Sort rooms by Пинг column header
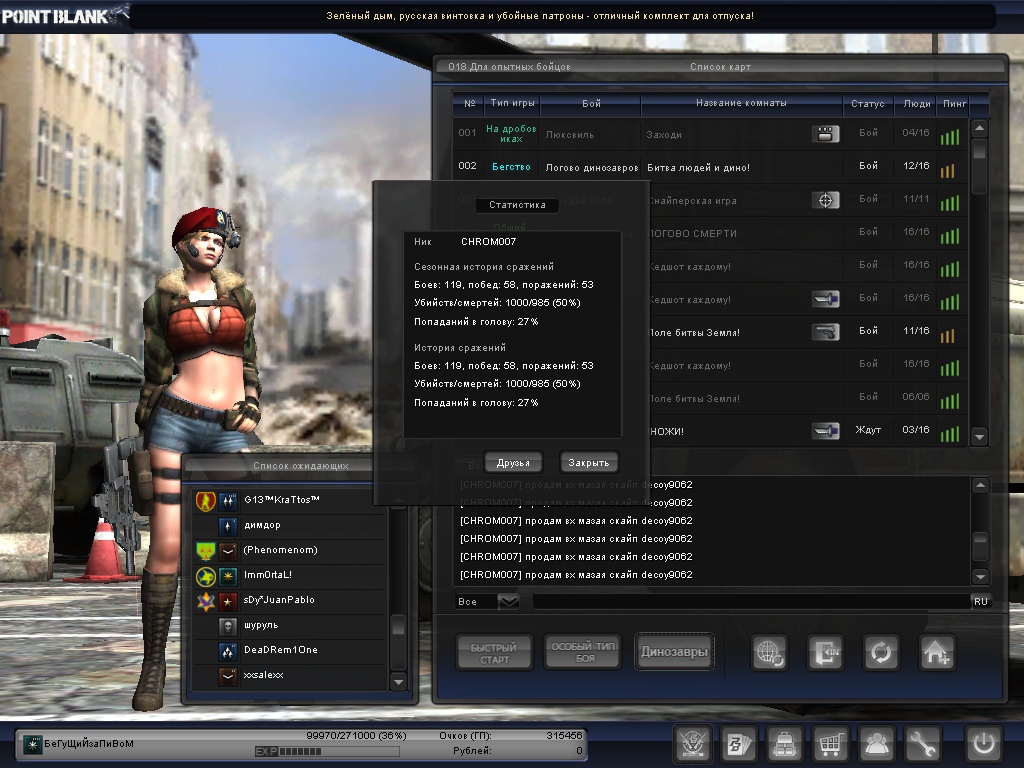Screen dimensions: 1024x768 tap(951, 103)
